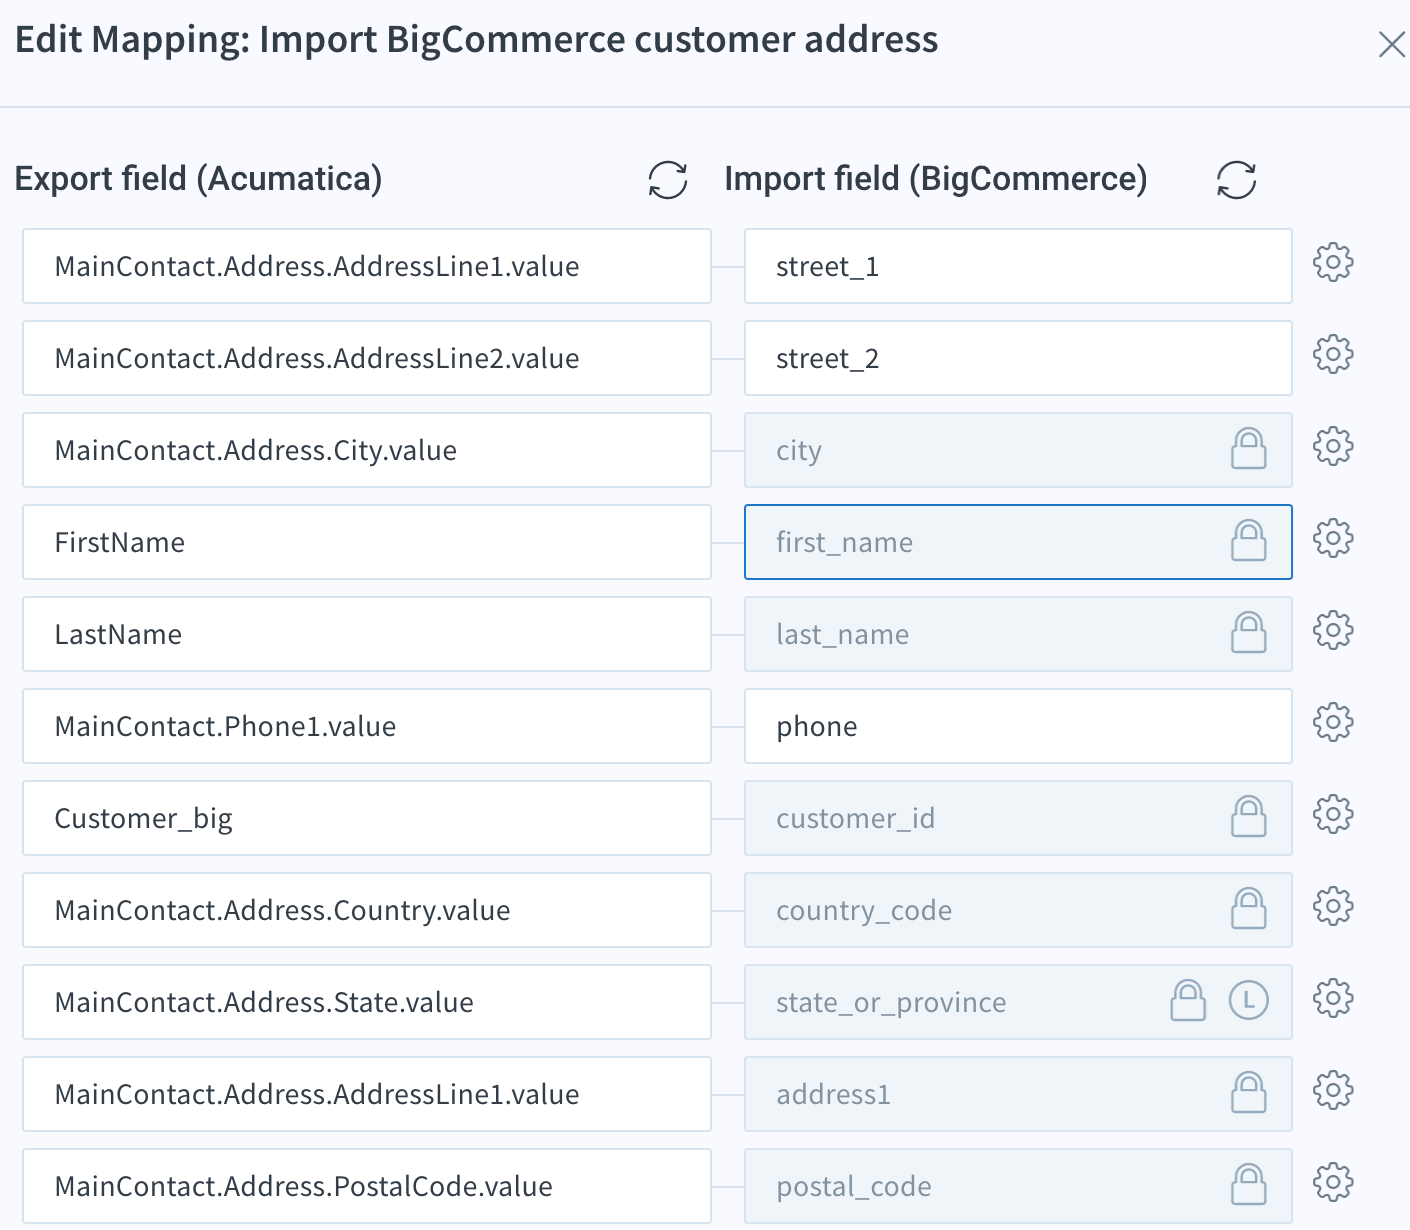Click the 'Import field (BigCommerce)' column heading
1410x1230 pixels.
[936, 179]
